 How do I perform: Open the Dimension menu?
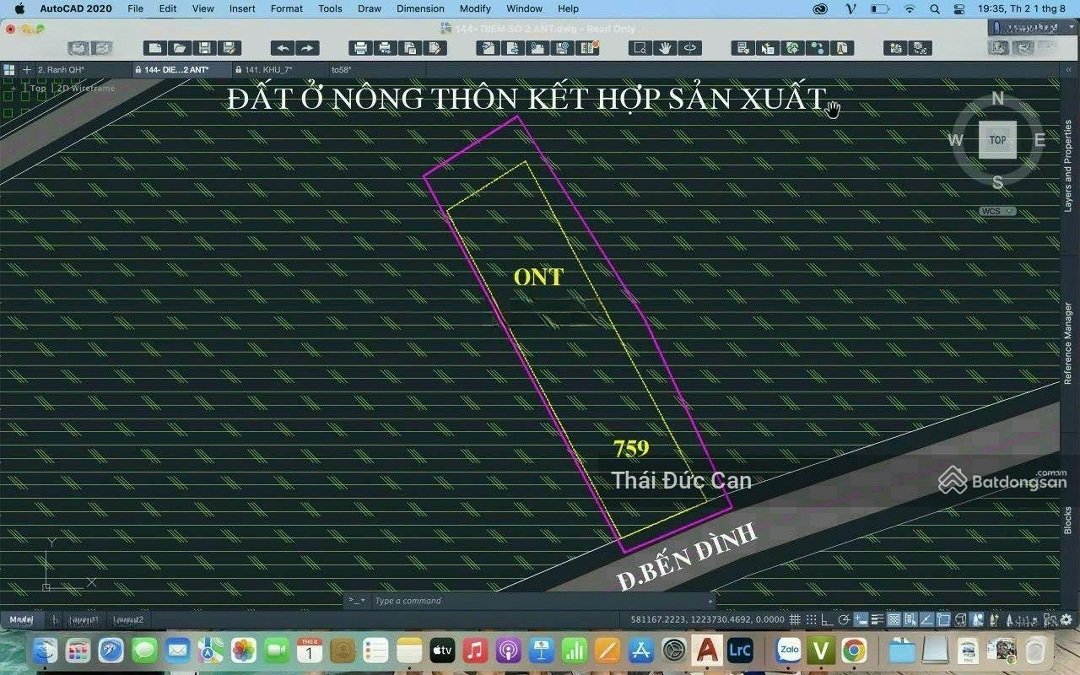click(x=420, y=9)
